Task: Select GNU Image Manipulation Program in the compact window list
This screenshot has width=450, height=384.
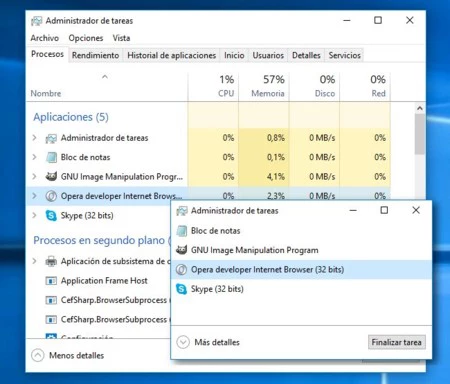Action: [x=301, y=250]
